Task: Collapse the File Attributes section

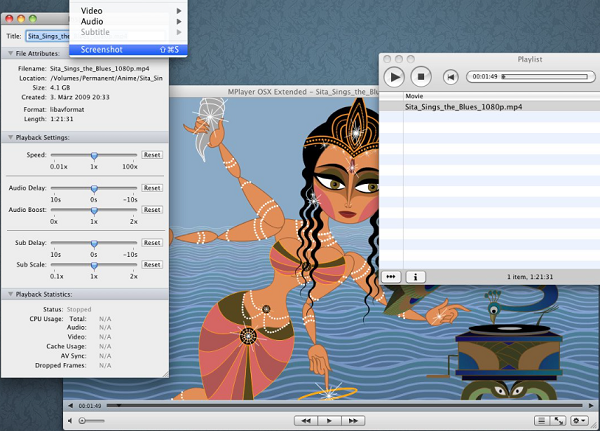Action: coord(11,53)
